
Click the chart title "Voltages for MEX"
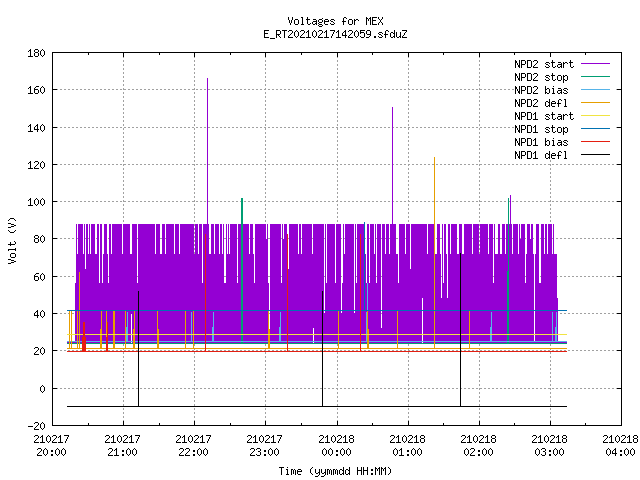[335, 21]
